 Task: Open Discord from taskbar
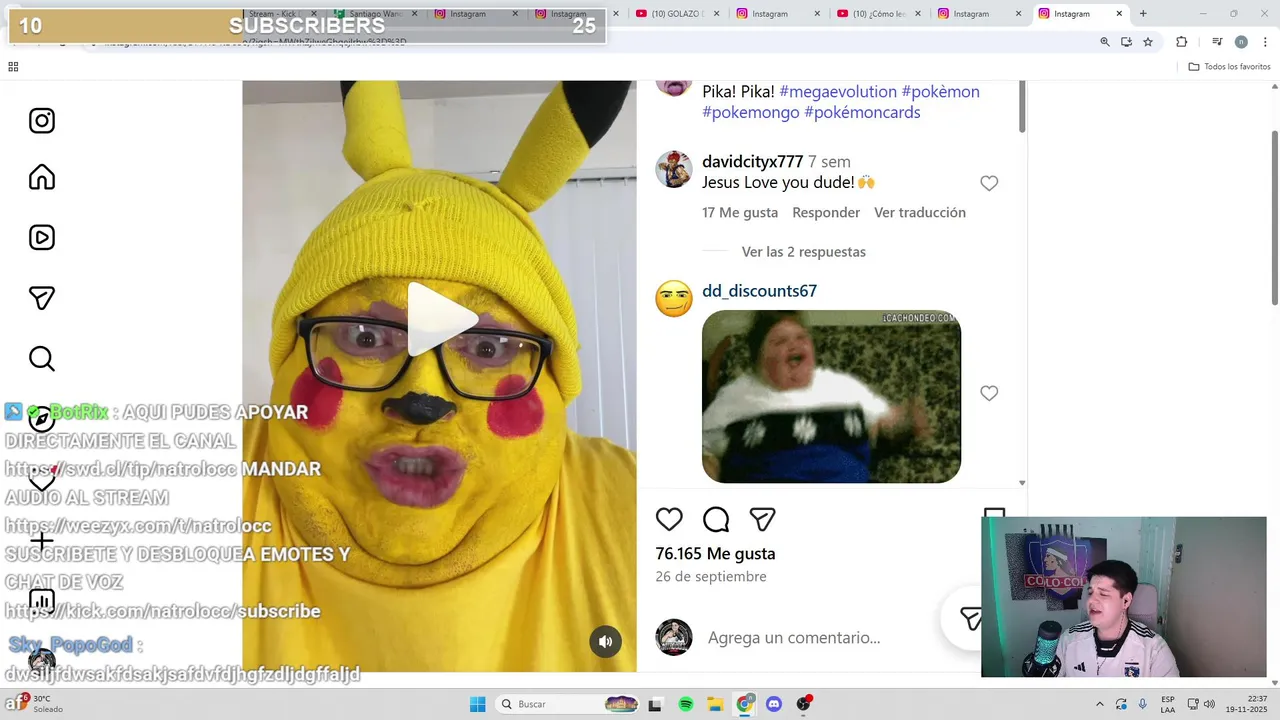(774, 704)
